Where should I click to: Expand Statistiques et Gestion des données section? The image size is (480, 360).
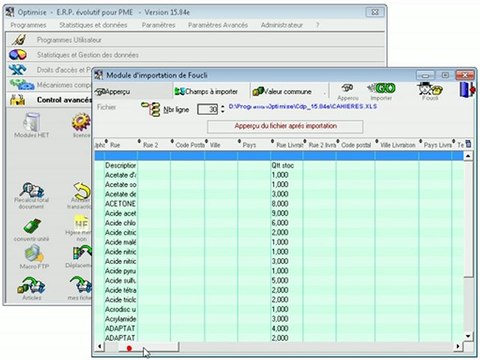tap(195, 55)
